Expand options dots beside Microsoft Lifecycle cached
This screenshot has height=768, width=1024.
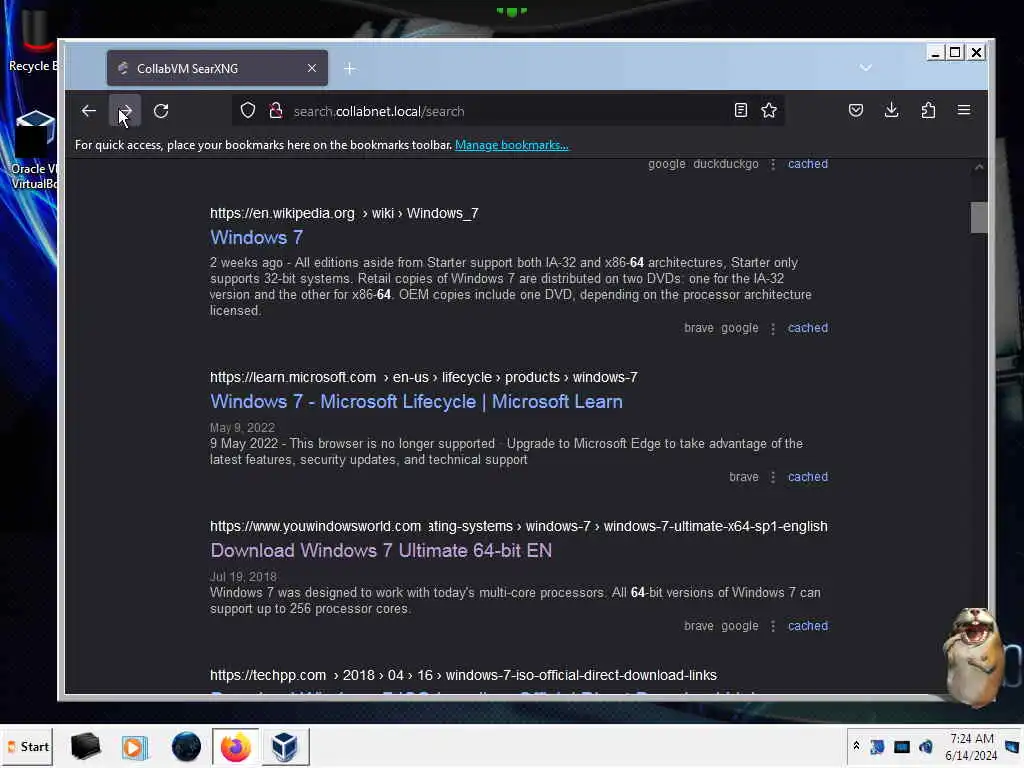[x=773, y=477]
